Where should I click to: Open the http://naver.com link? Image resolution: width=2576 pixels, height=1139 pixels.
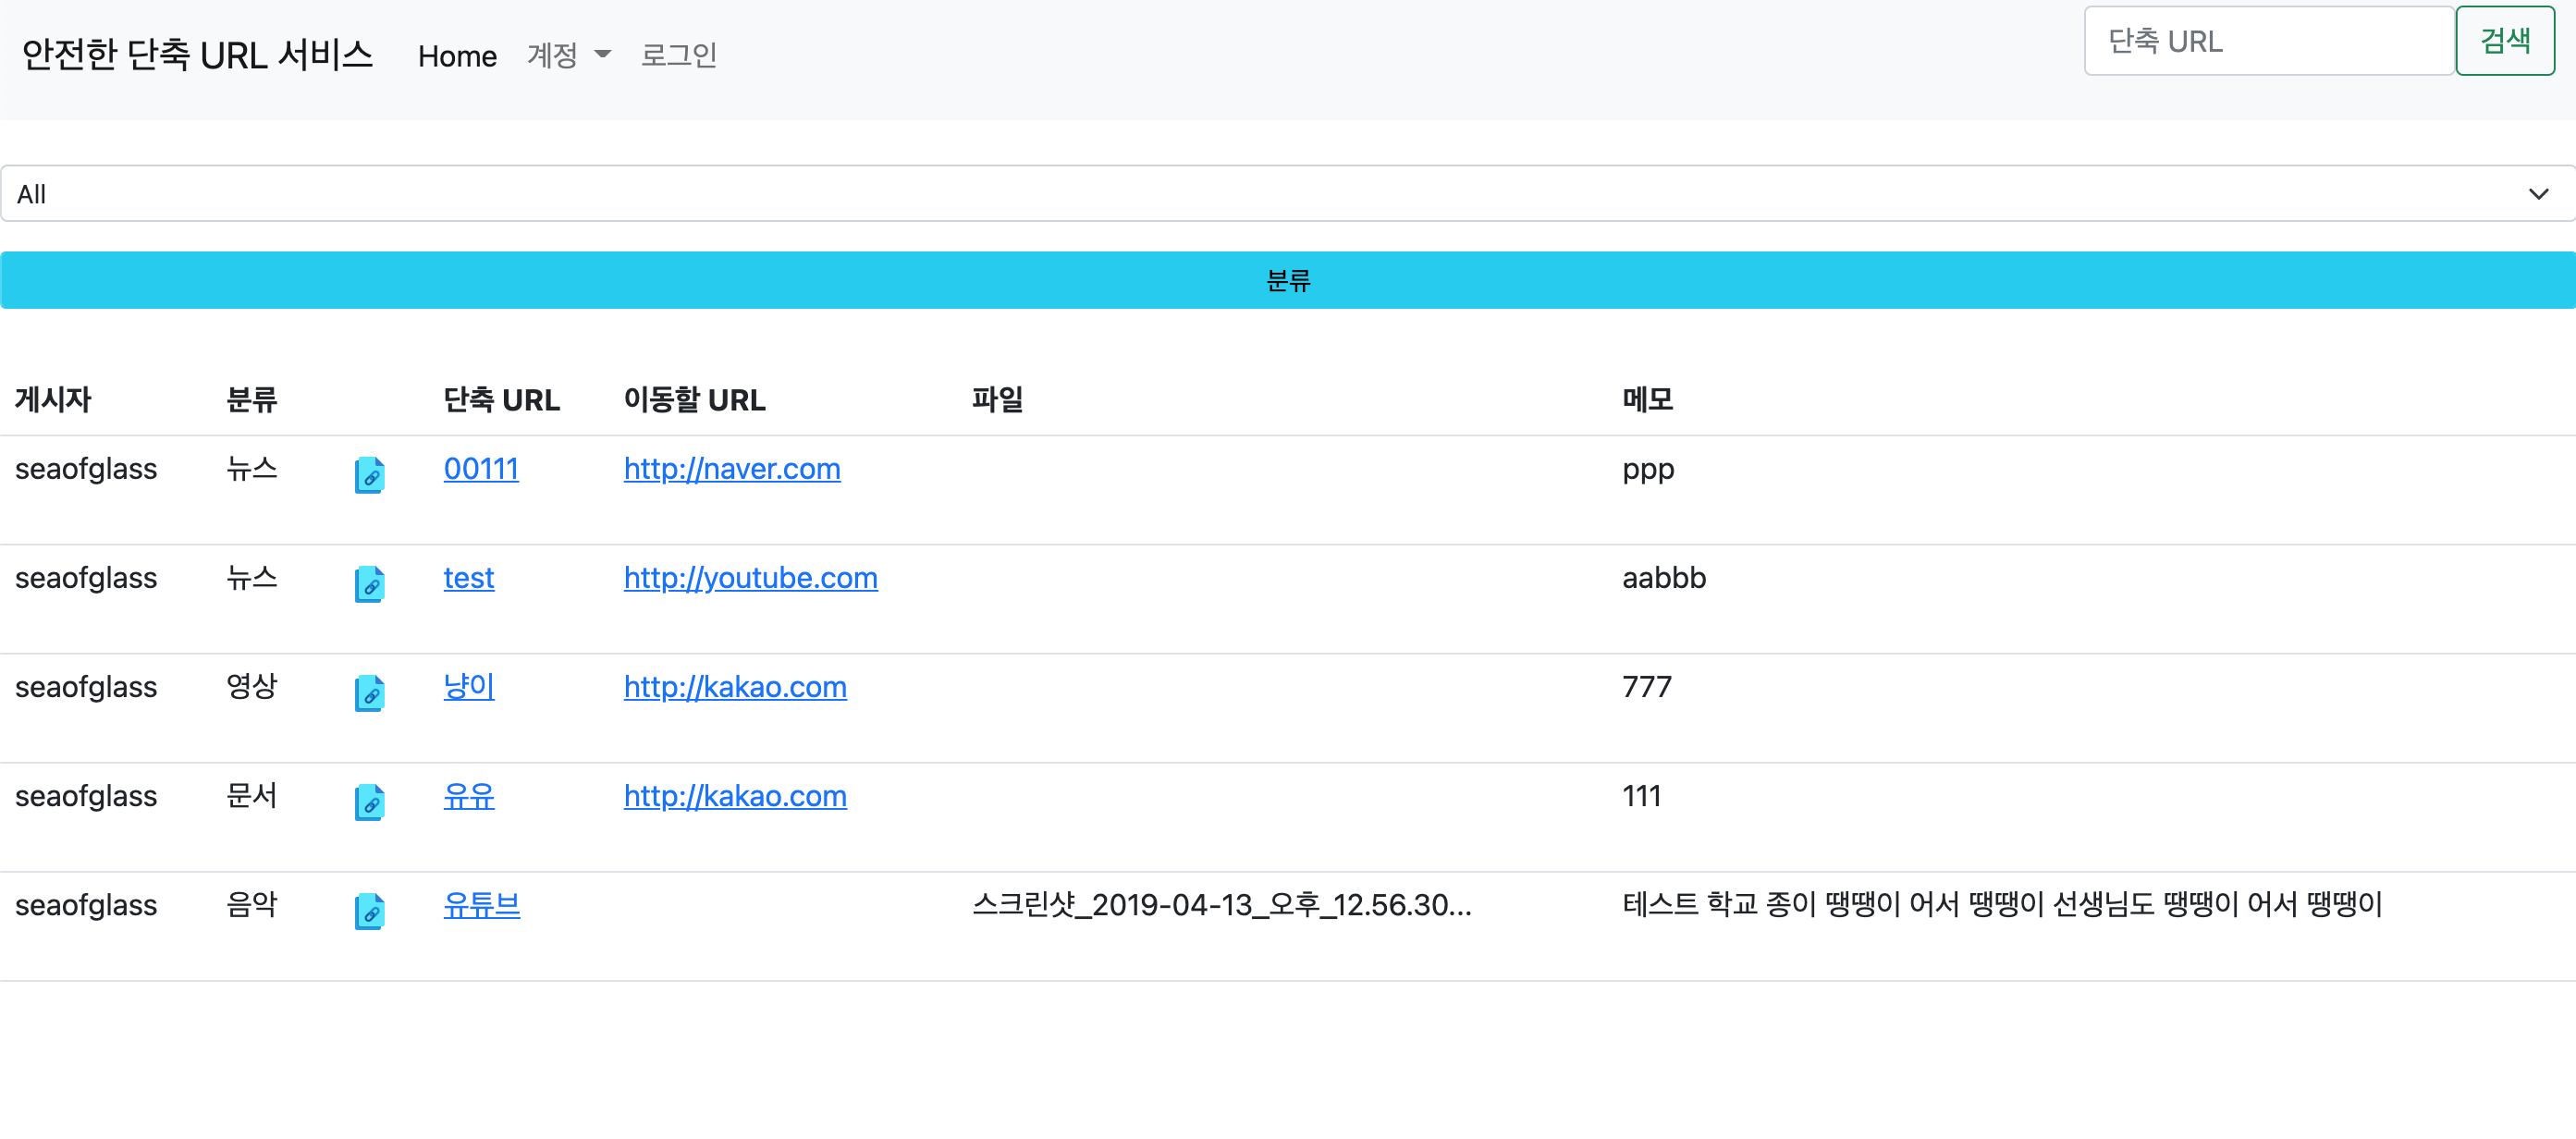click(x=732, y=468)
